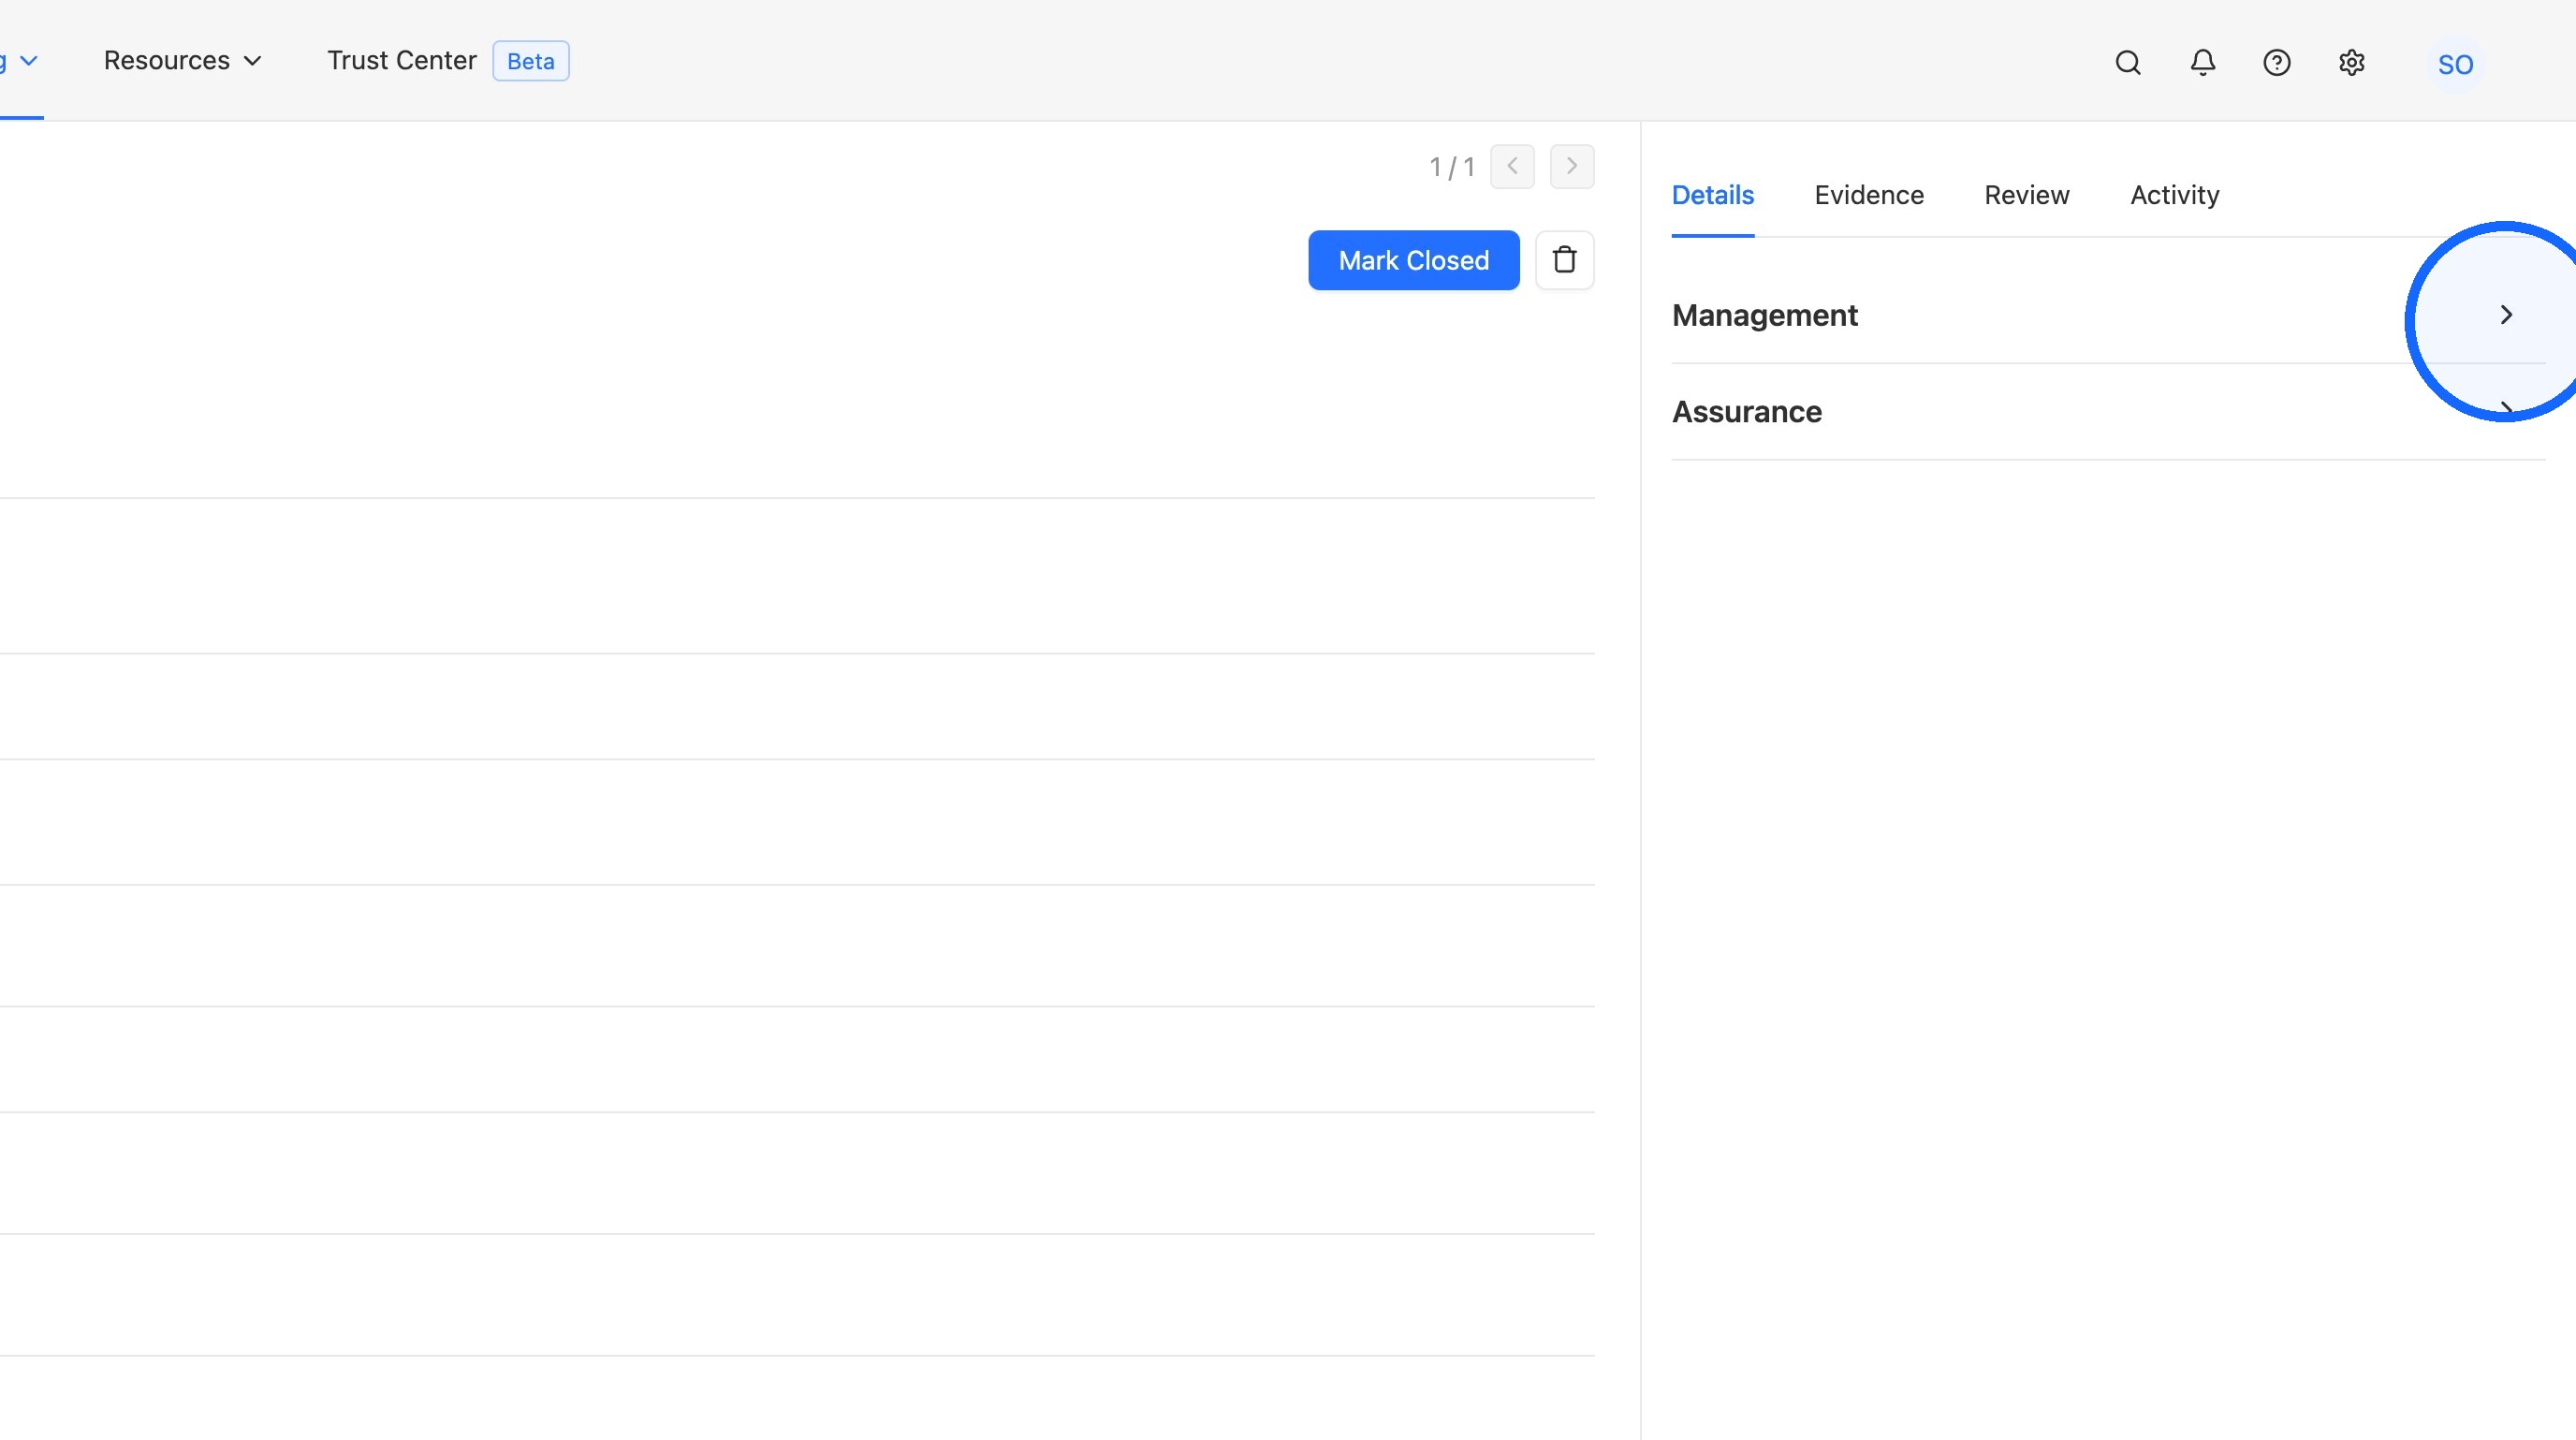Go to the previous item arrow
The image size is (2576, 1440).
[1512, 166]
